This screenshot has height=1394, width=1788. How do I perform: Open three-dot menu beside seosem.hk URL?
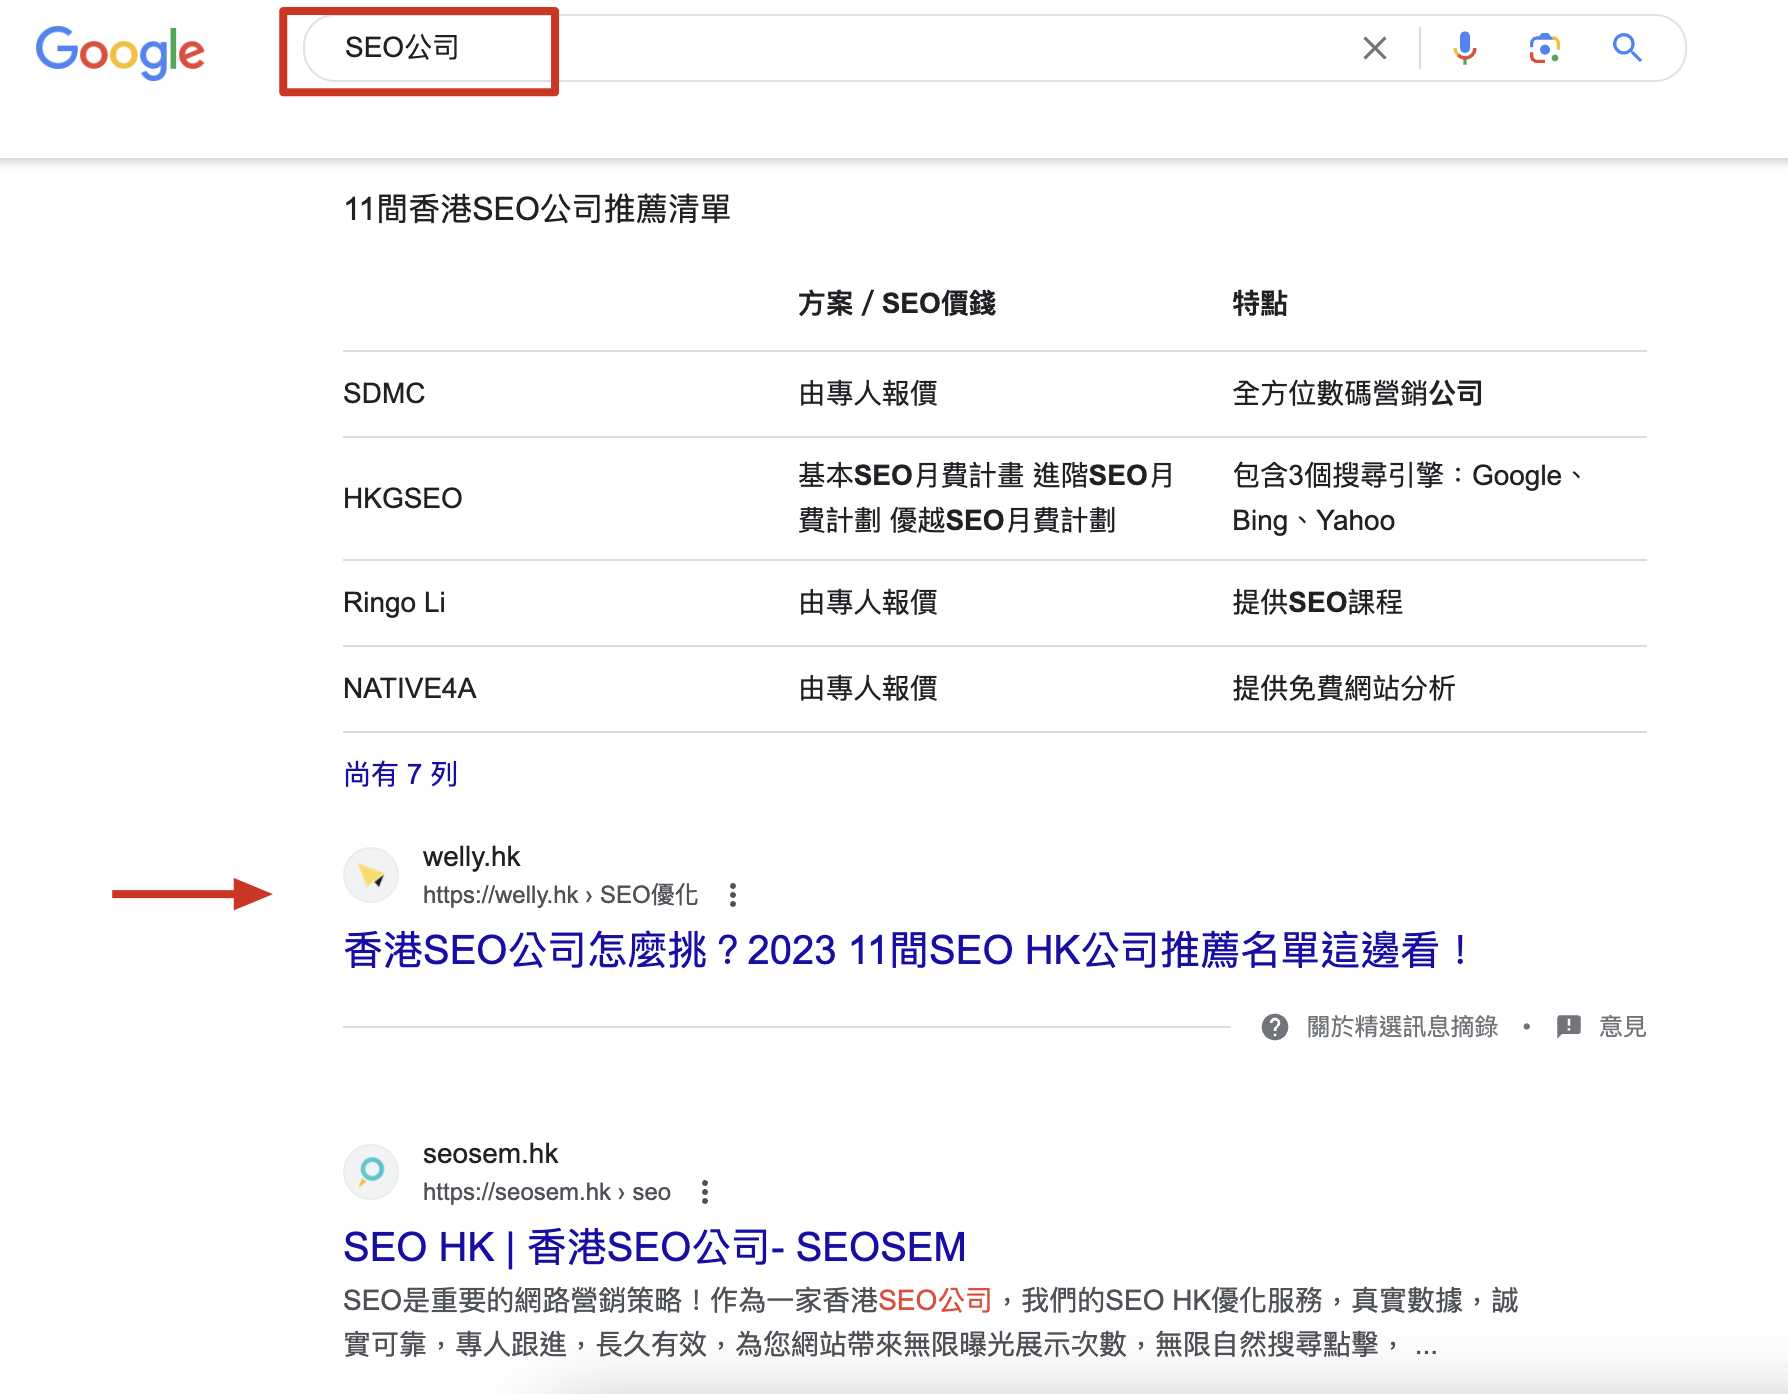[705, 1192]
